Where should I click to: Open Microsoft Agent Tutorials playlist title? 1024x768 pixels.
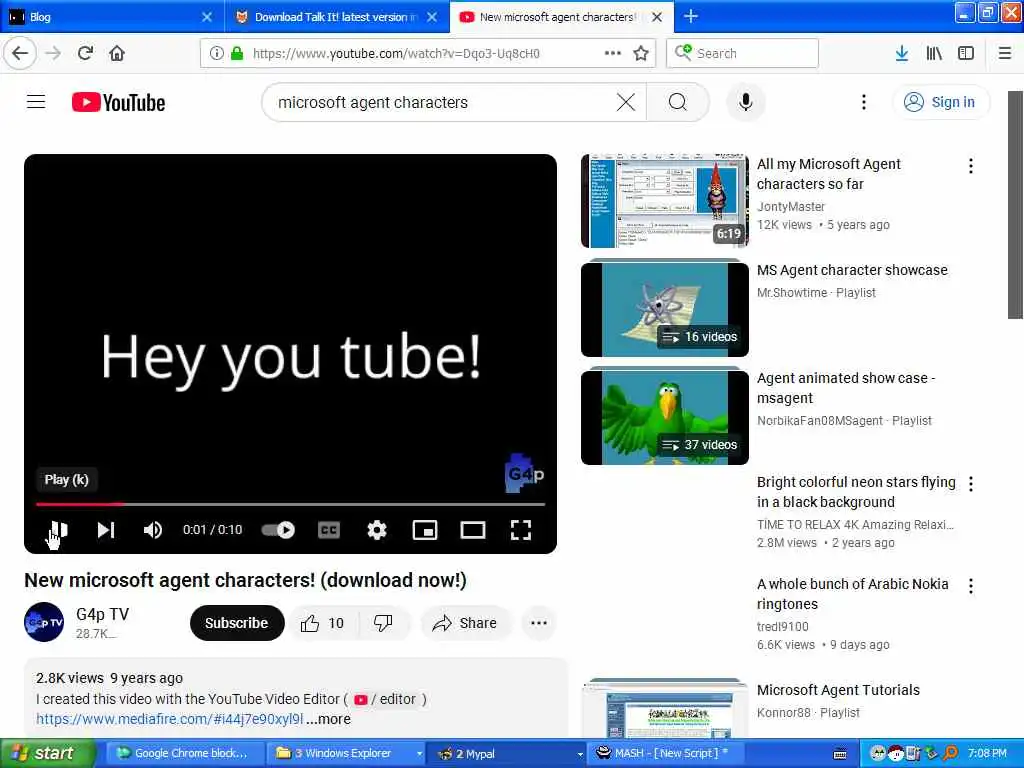838,690
